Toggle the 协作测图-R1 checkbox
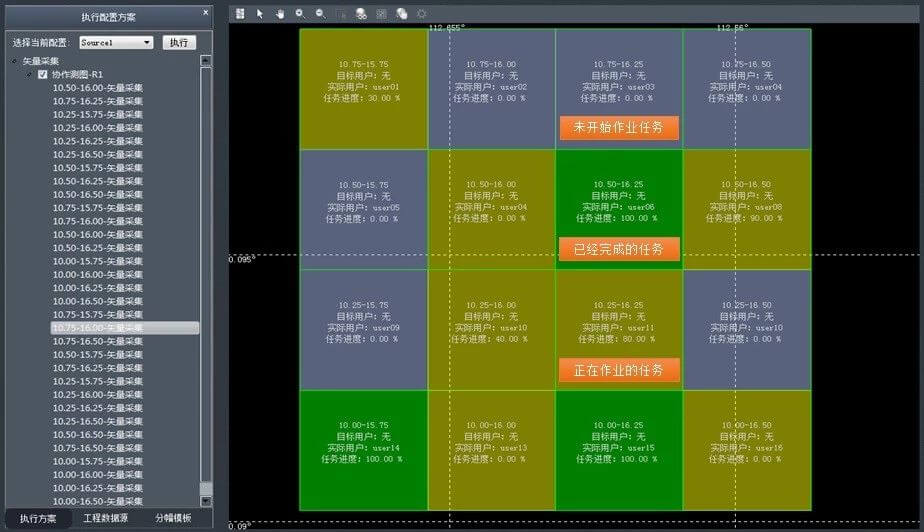The image size is (924, 532). tap(43, 75)
